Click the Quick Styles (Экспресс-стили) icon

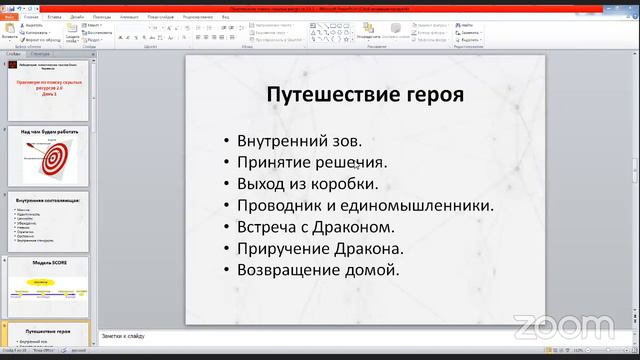click(396, 28)
